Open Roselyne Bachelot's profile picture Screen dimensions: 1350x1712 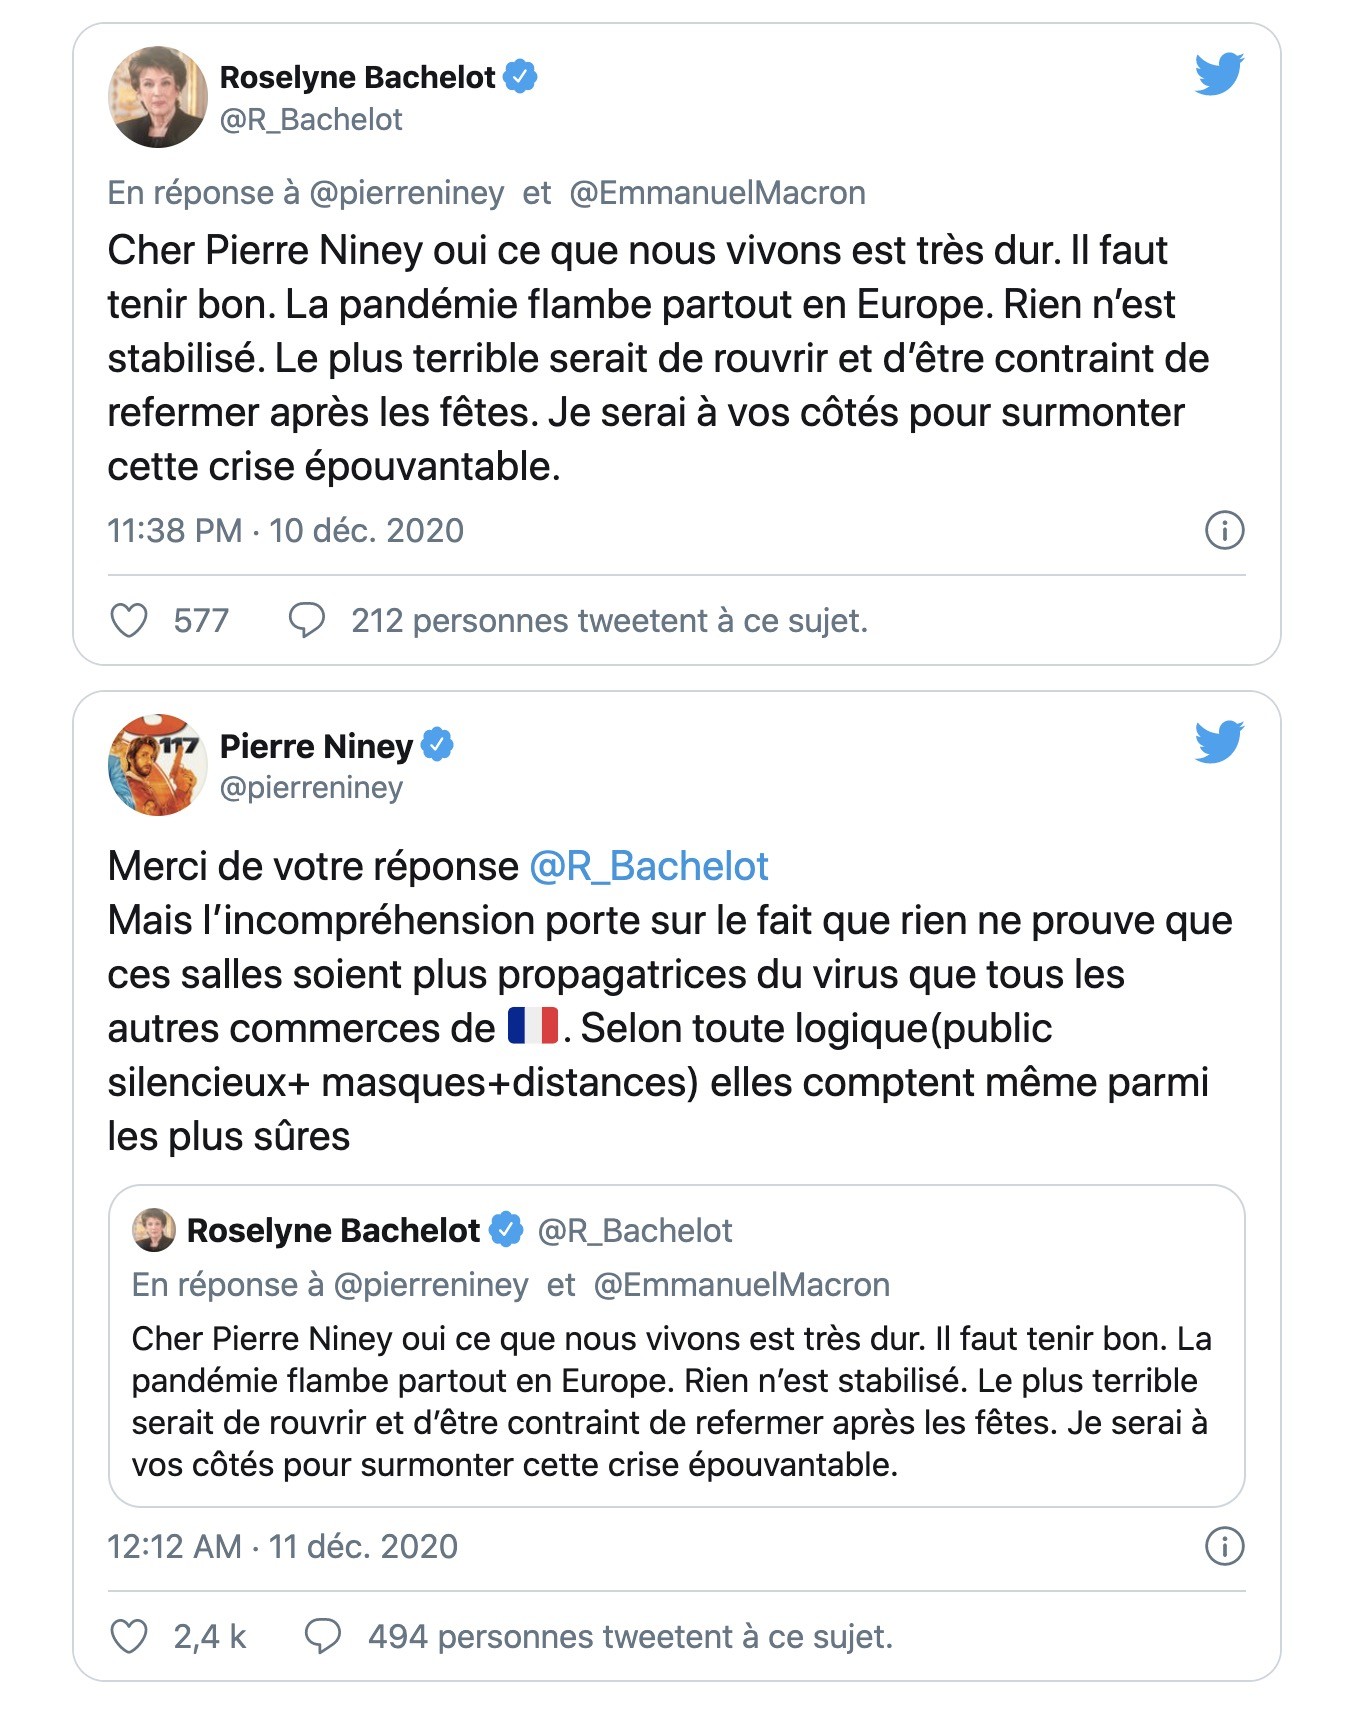(x=157, y=97)
